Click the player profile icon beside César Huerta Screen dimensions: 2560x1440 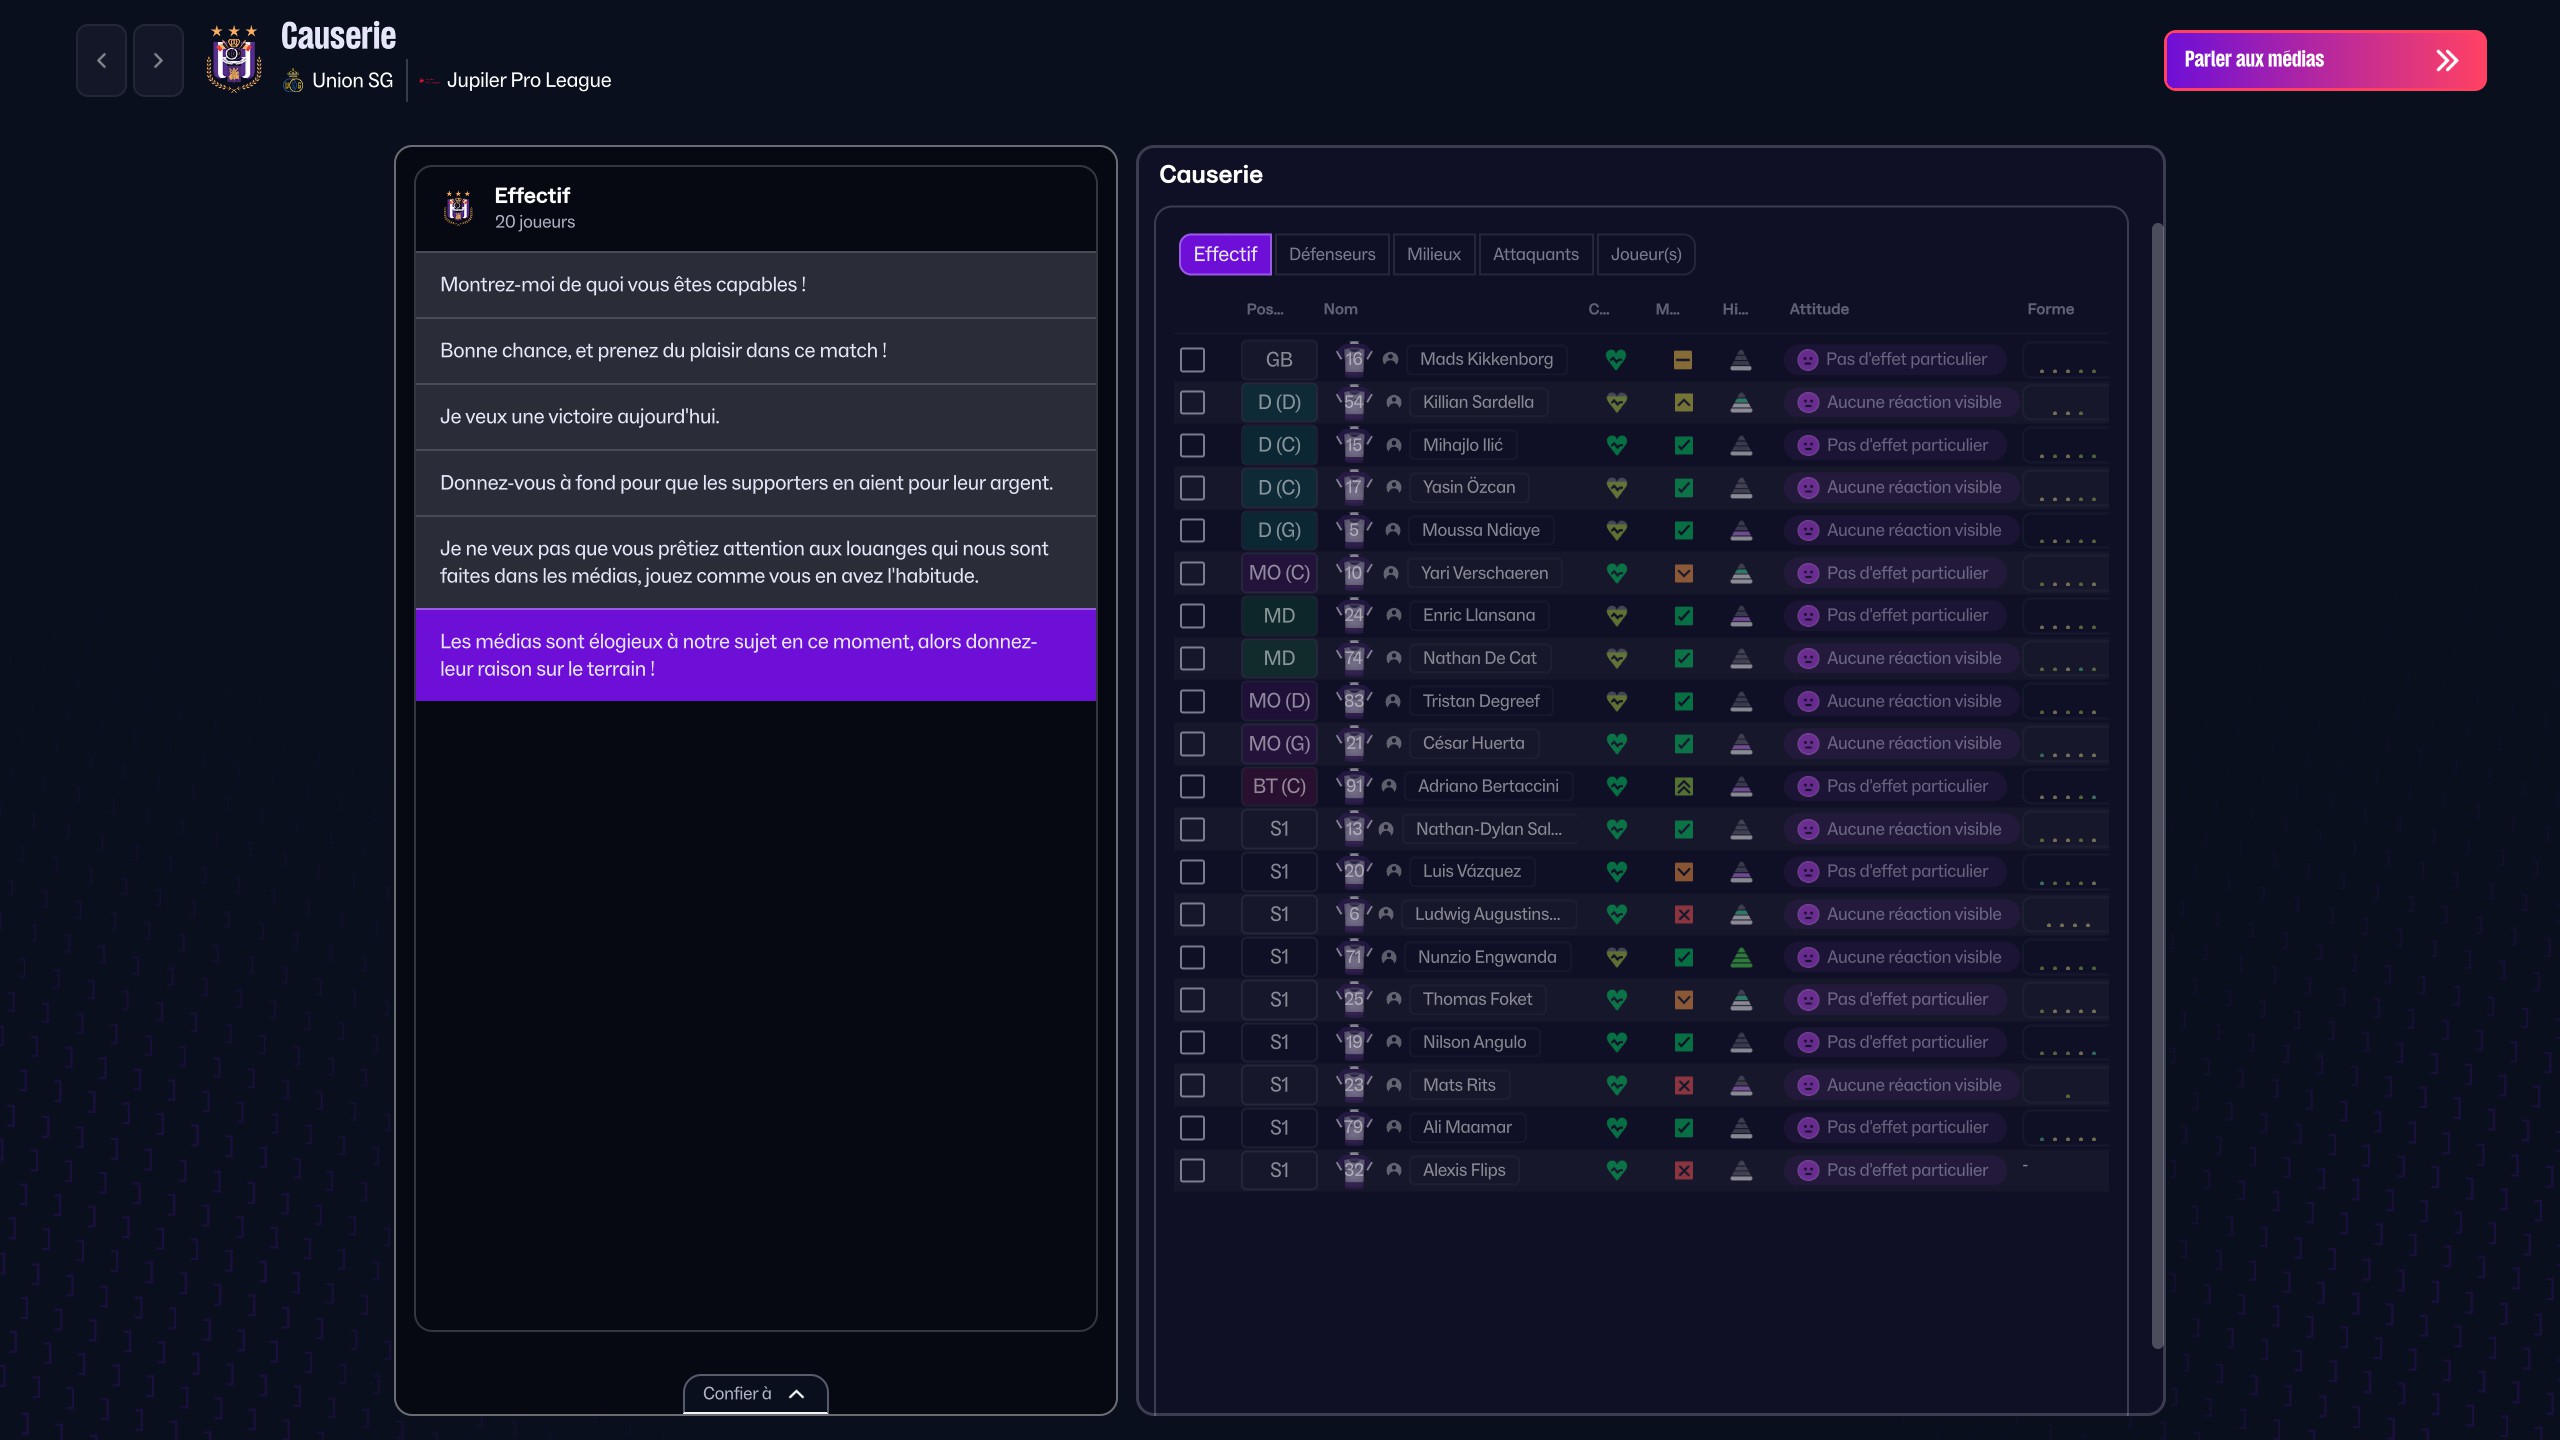coord(1394,743)
